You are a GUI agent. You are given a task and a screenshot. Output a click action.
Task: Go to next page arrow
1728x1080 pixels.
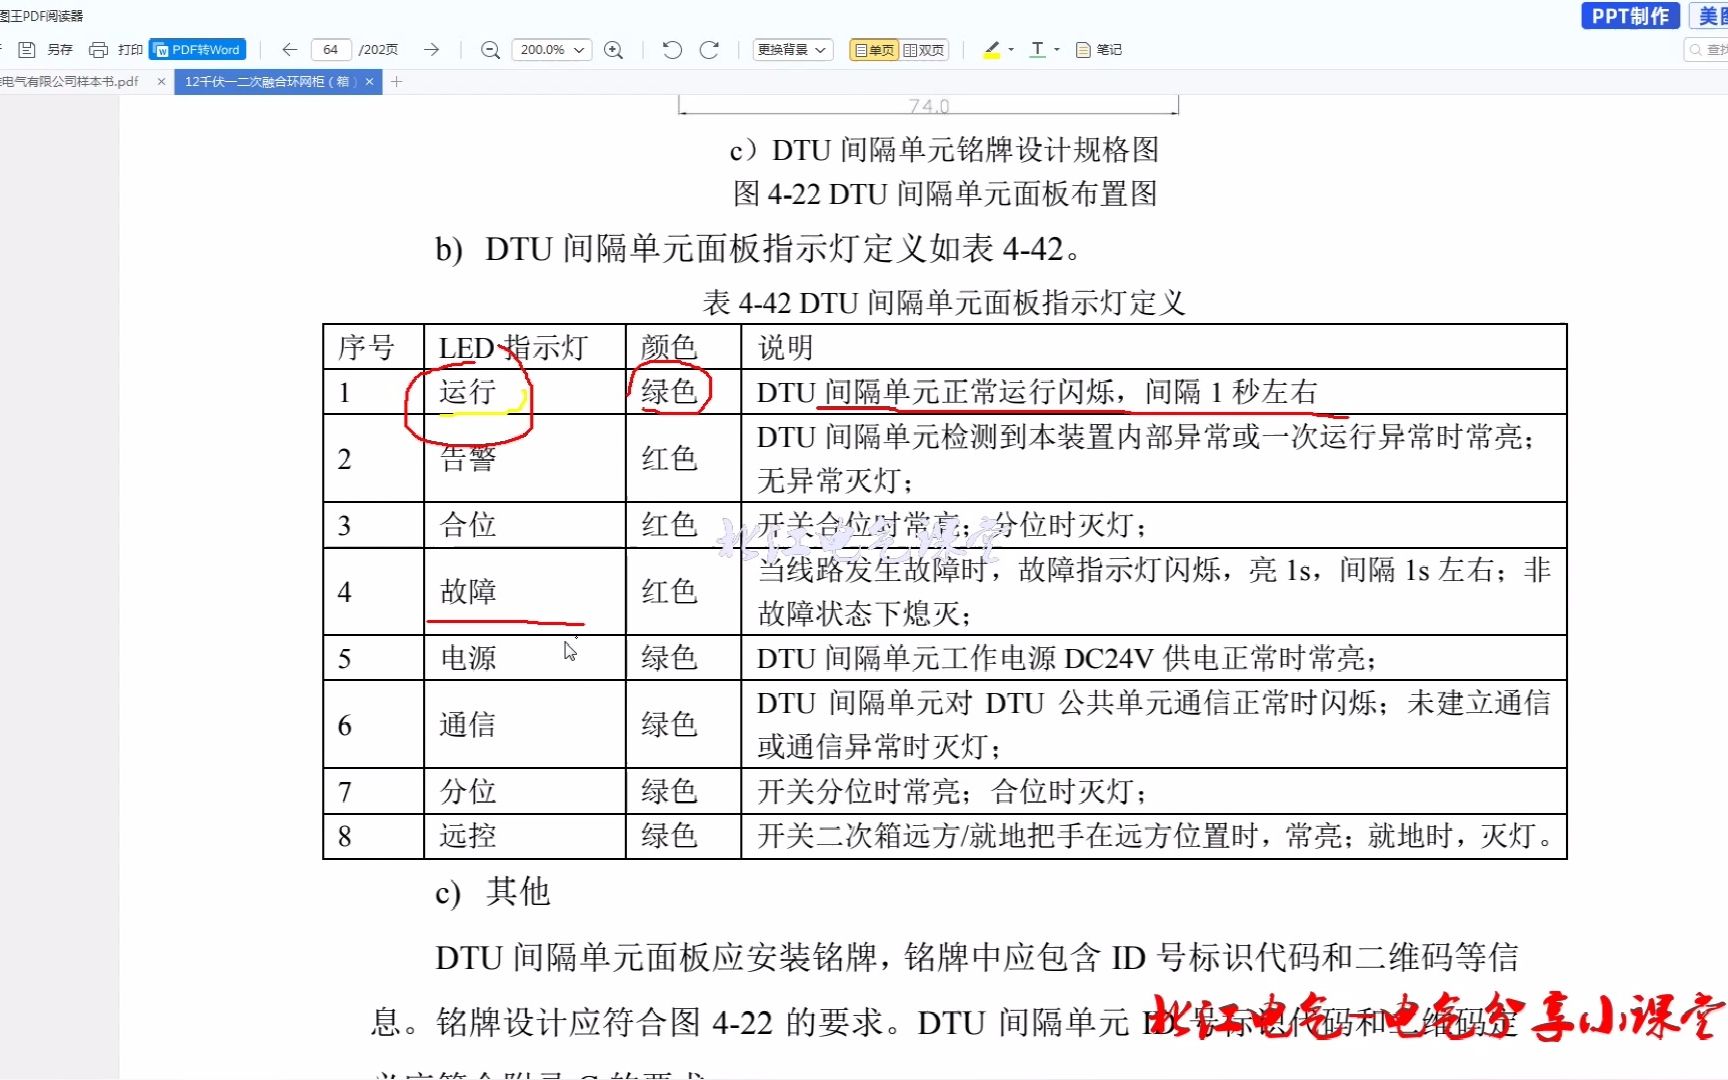[x=431, y=49]
